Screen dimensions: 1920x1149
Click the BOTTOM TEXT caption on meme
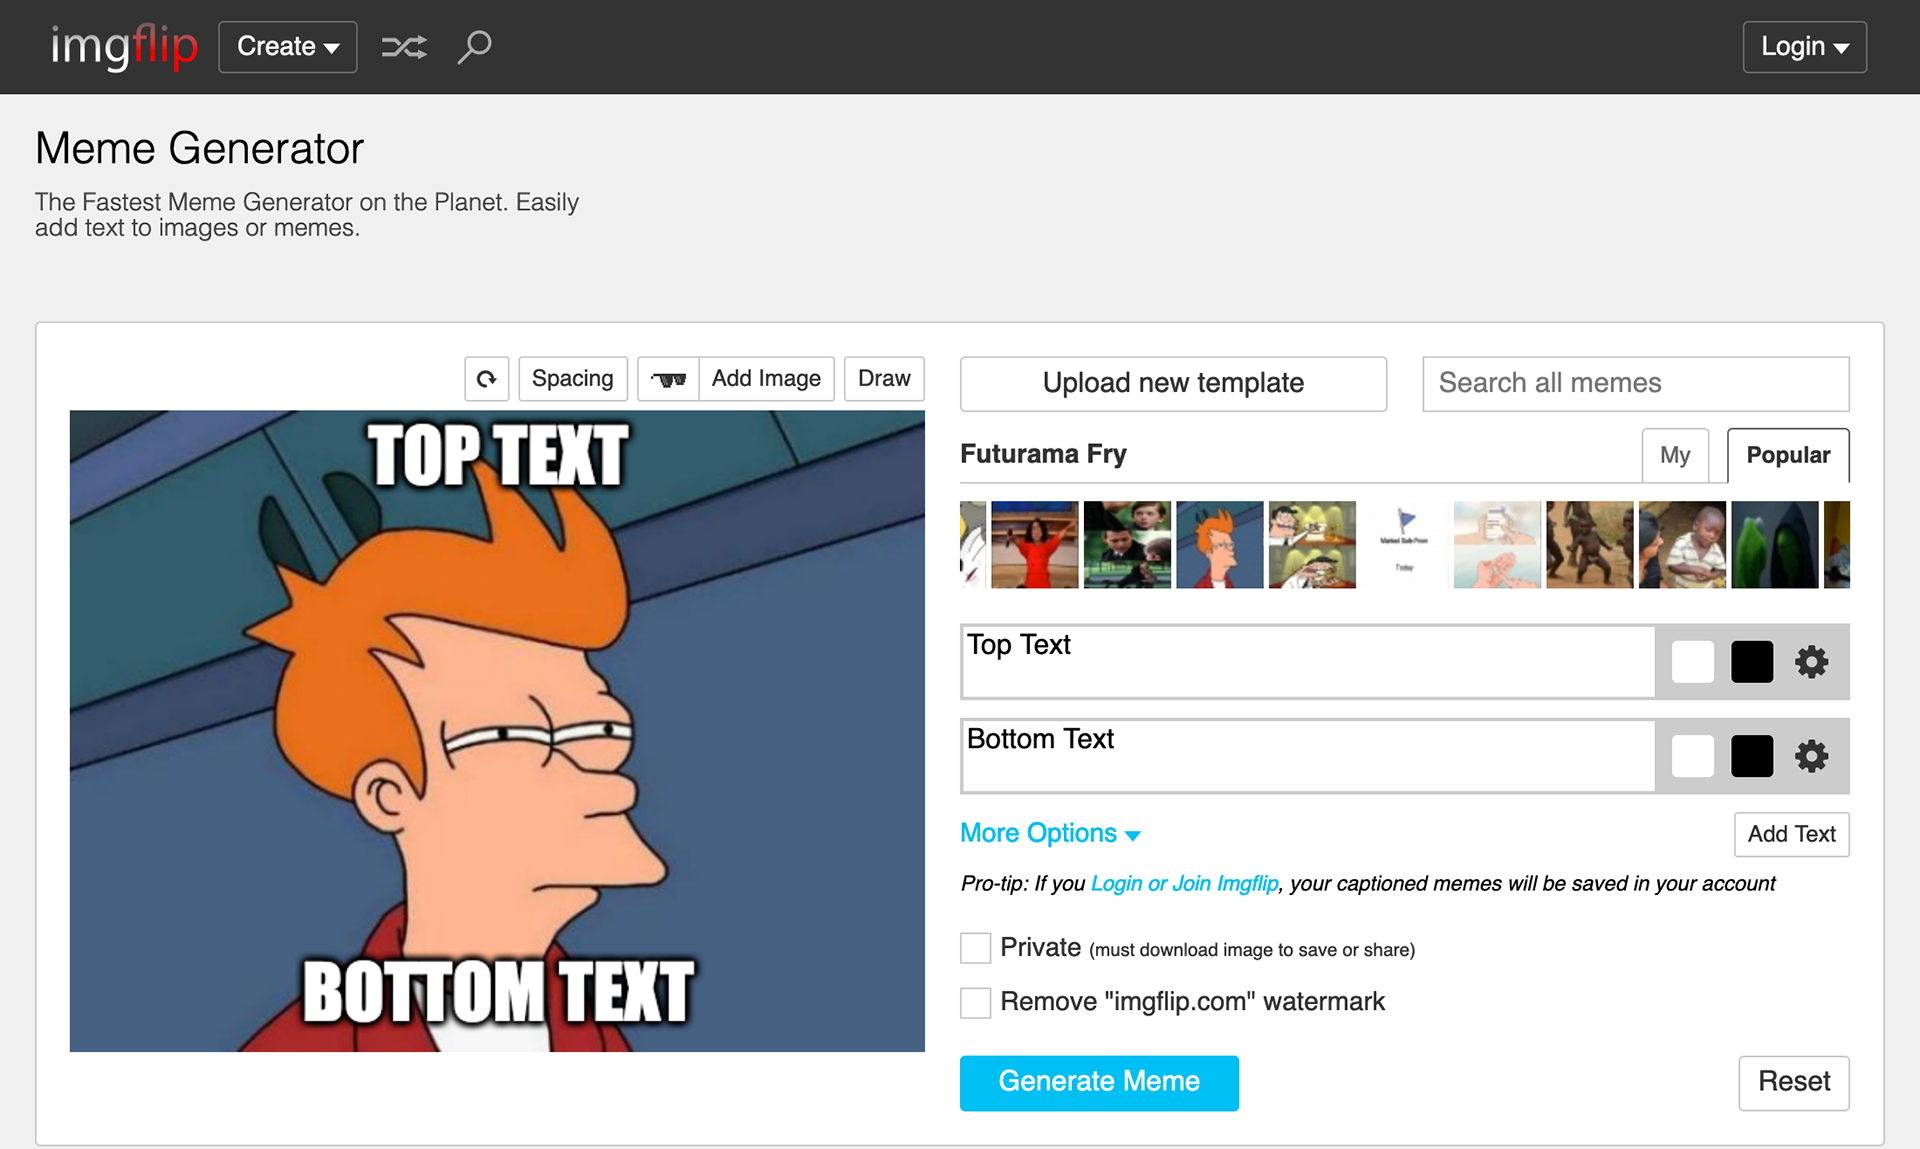(x=498, y=992)
